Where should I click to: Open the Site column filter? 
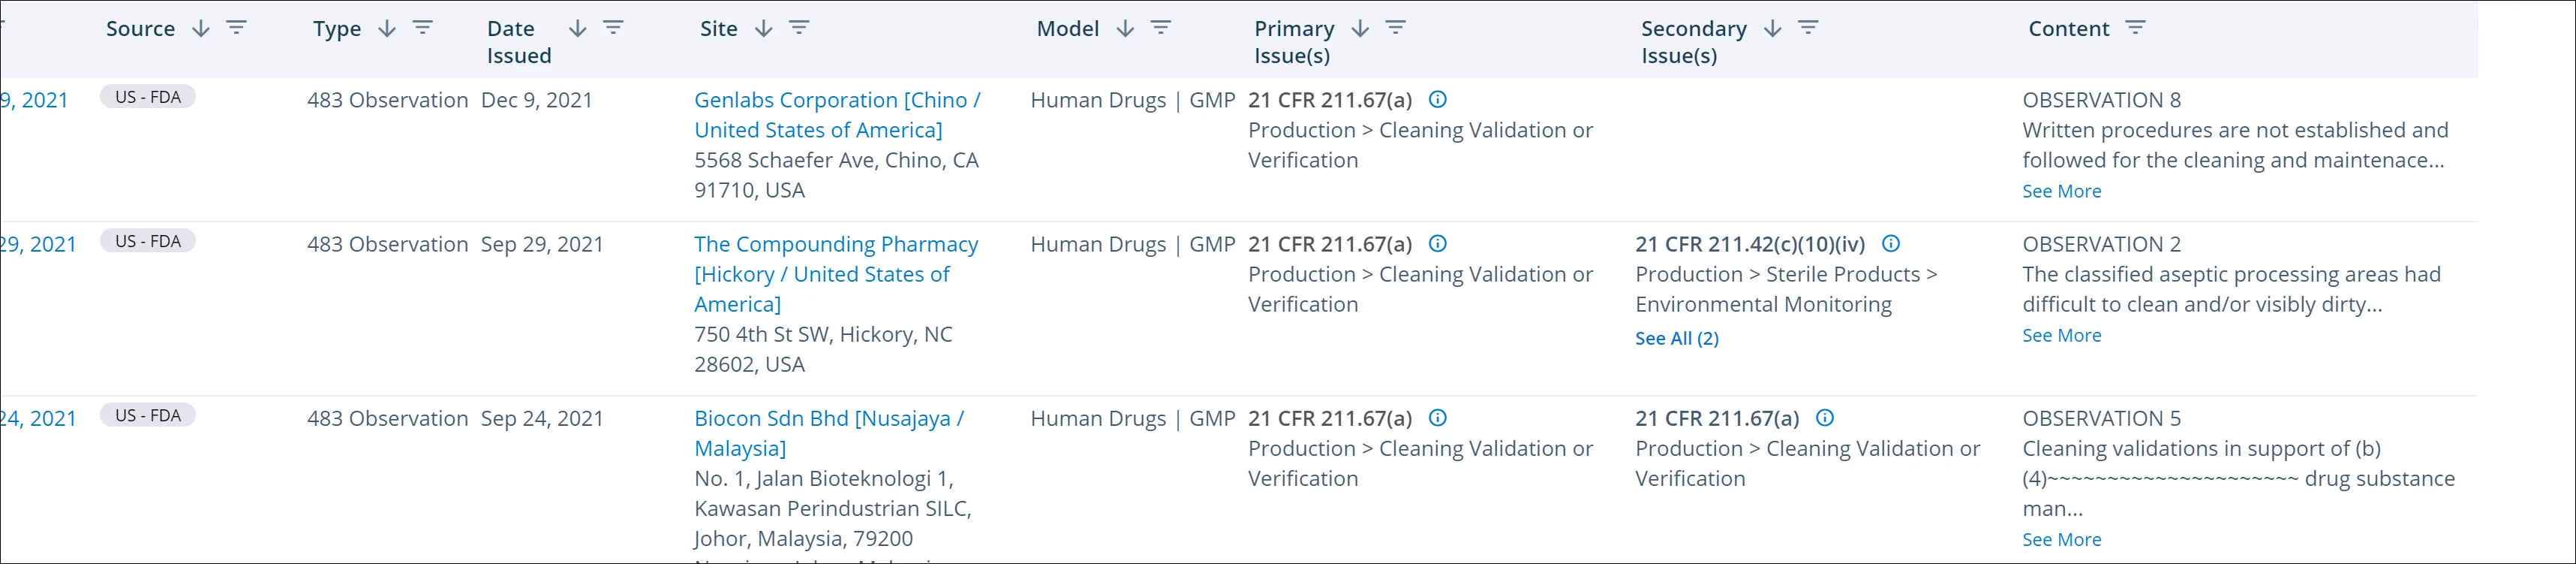click(799, 28)
